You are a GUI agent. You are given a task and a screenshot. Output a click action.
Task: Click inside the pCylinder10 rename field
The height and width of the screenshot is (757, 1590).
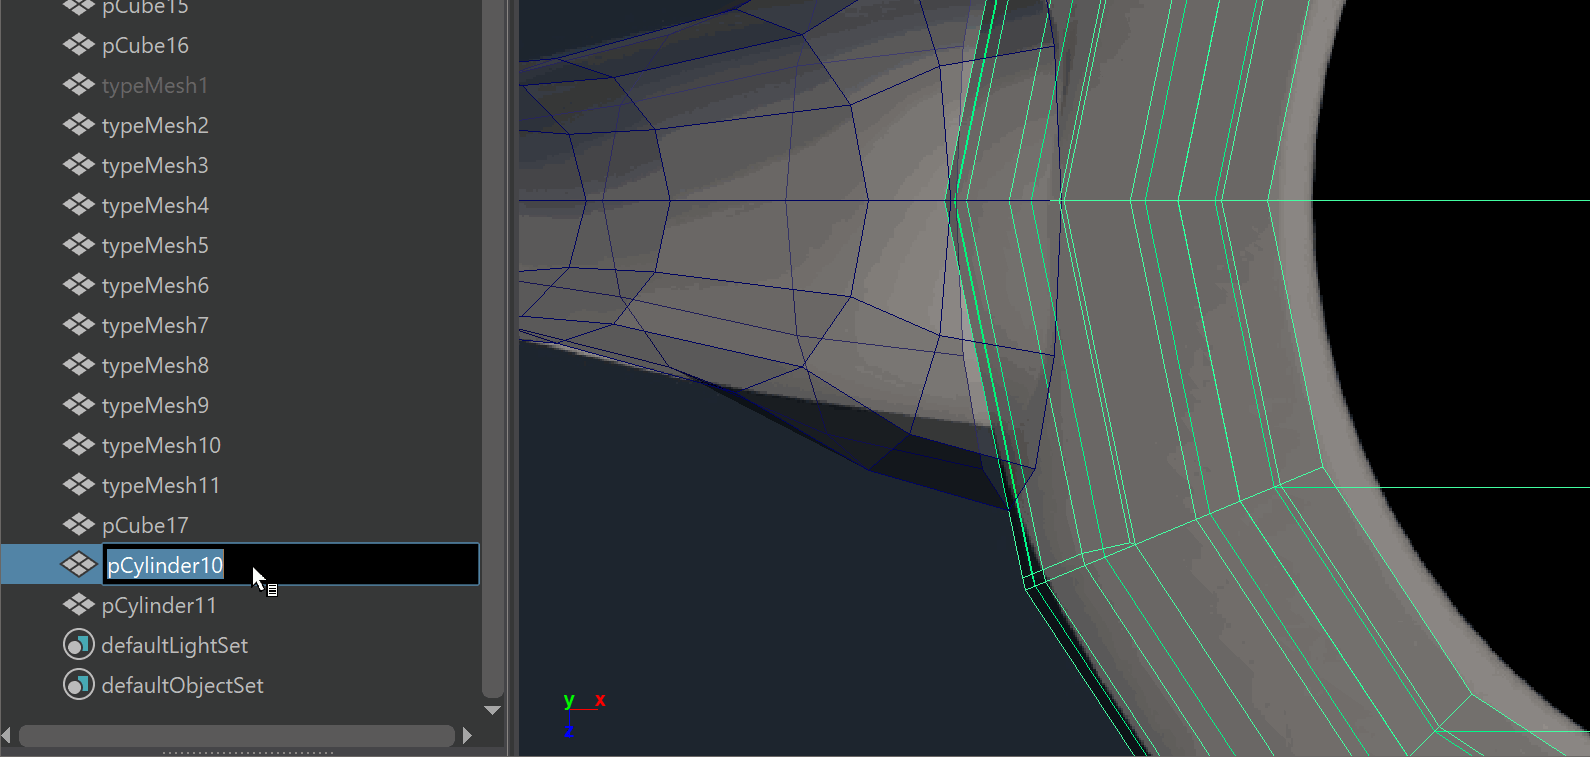350,565
